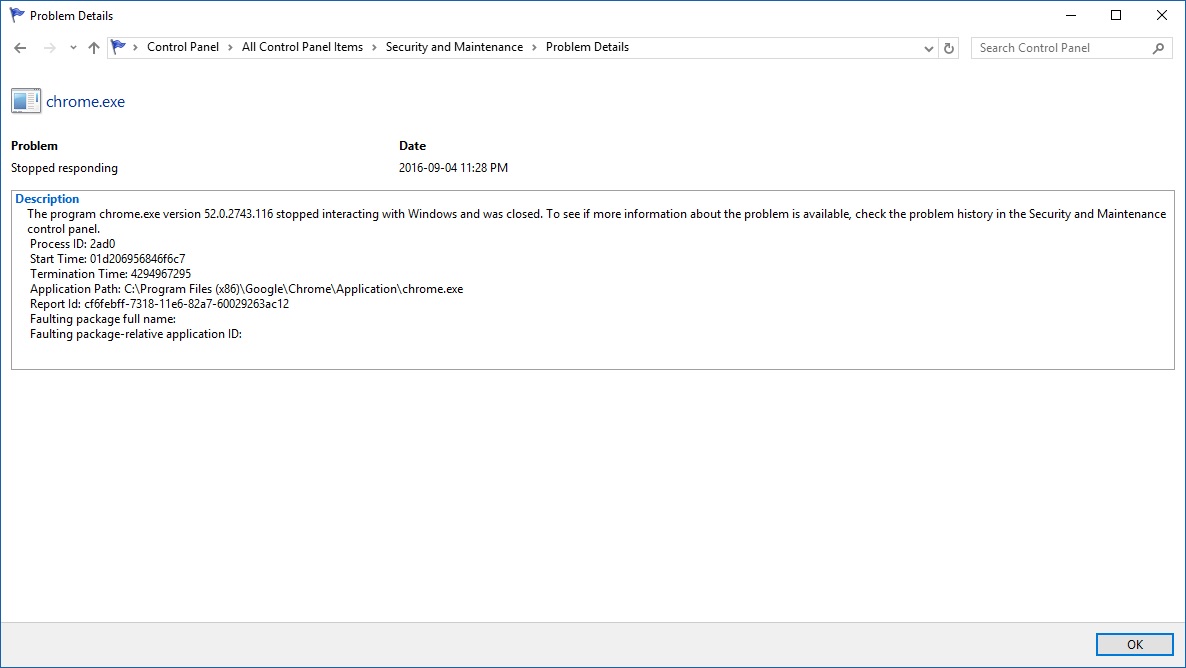Click the Date column label

[412, 146]
